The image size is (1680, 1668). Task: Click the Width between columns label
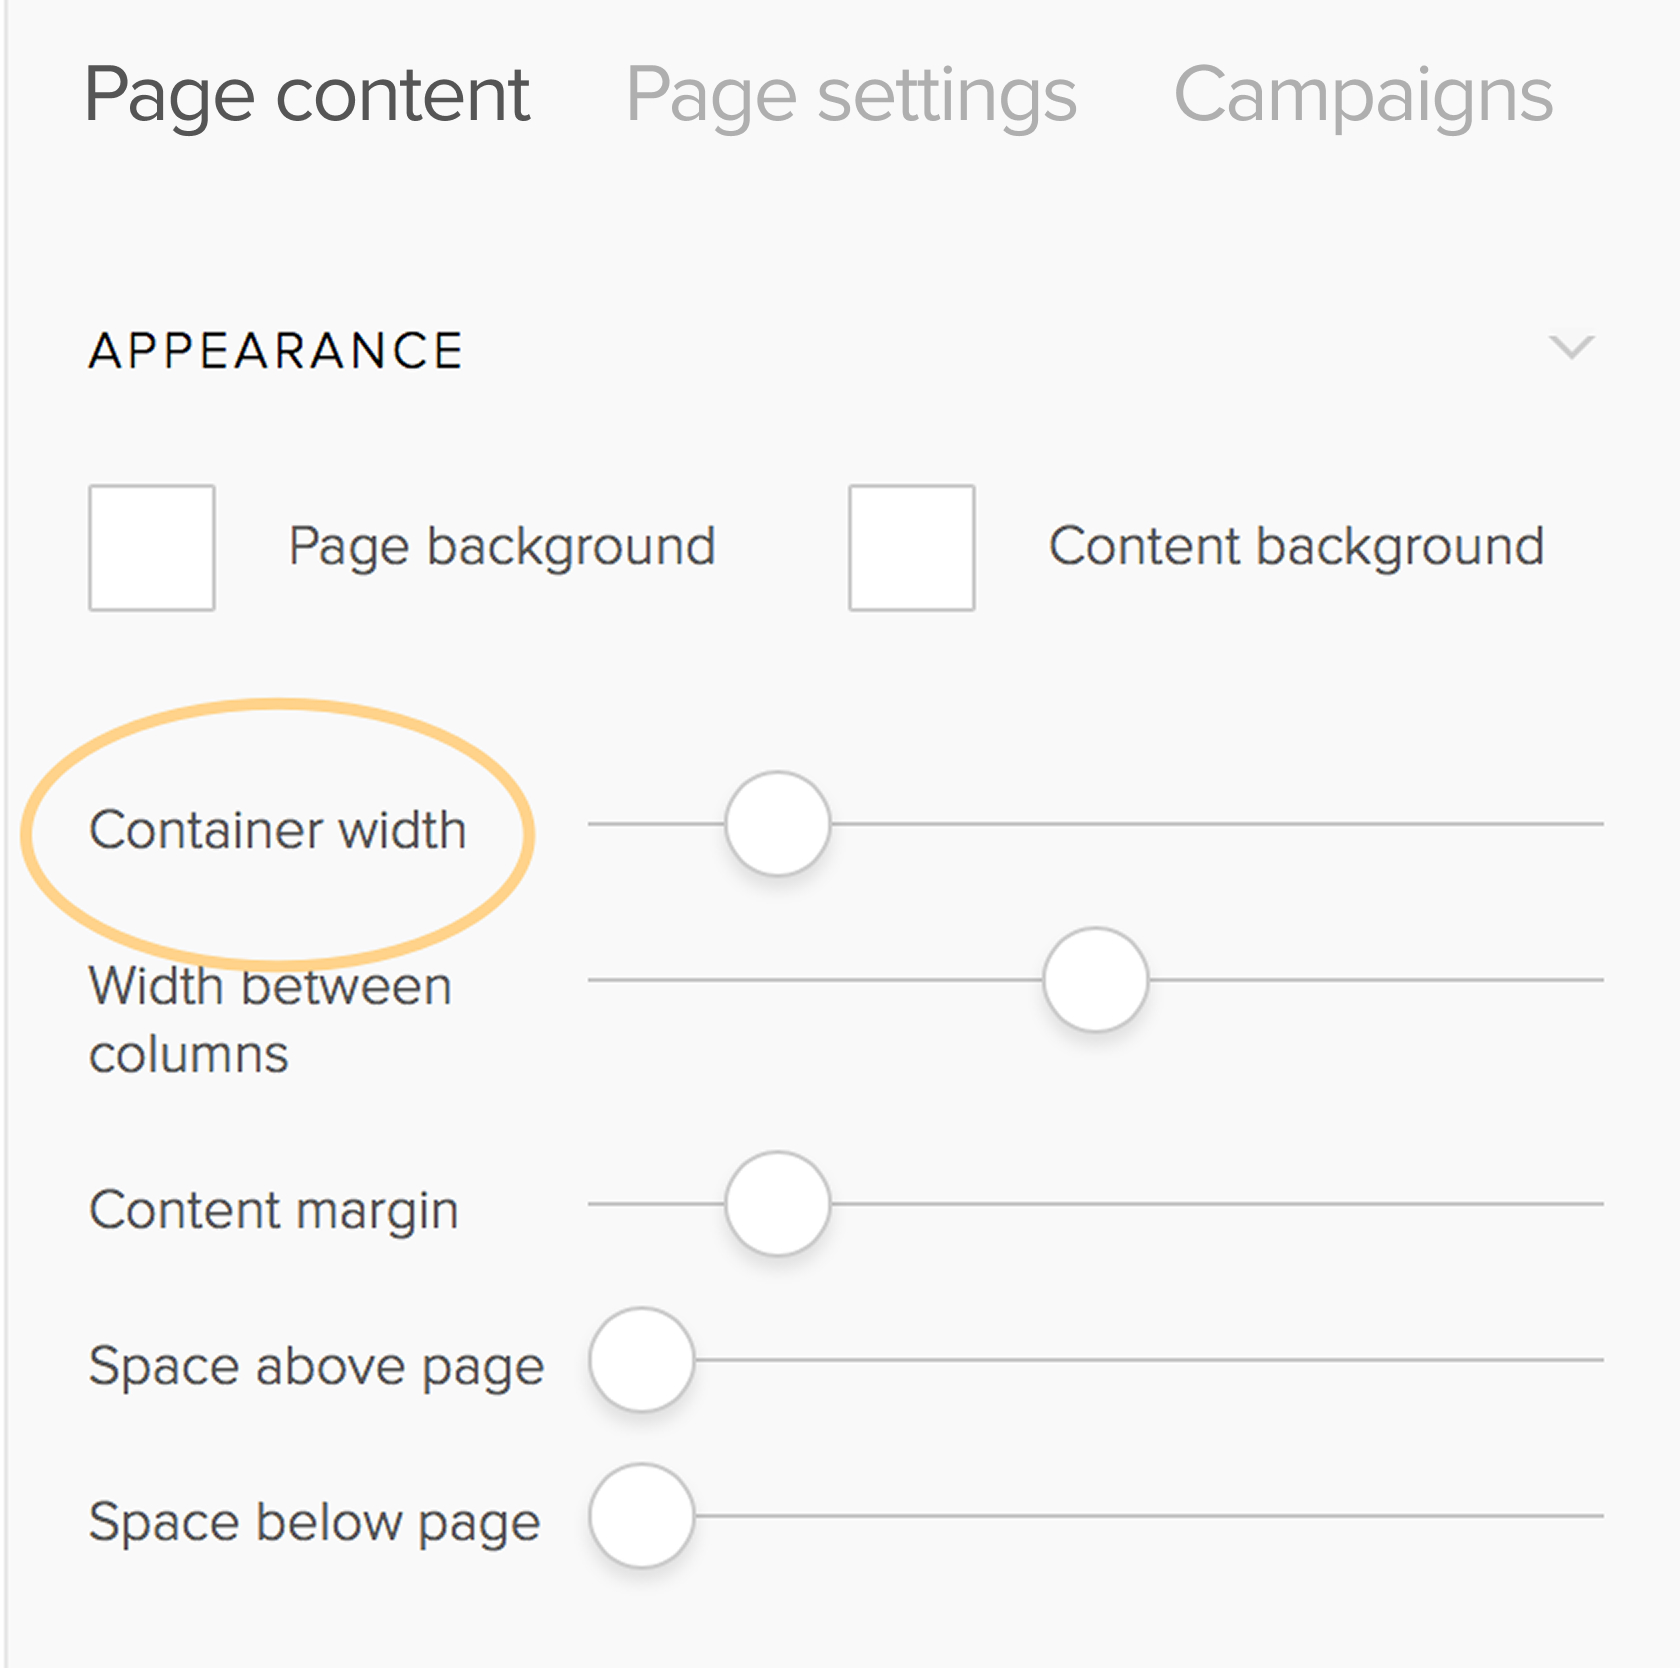point(270,1020)
